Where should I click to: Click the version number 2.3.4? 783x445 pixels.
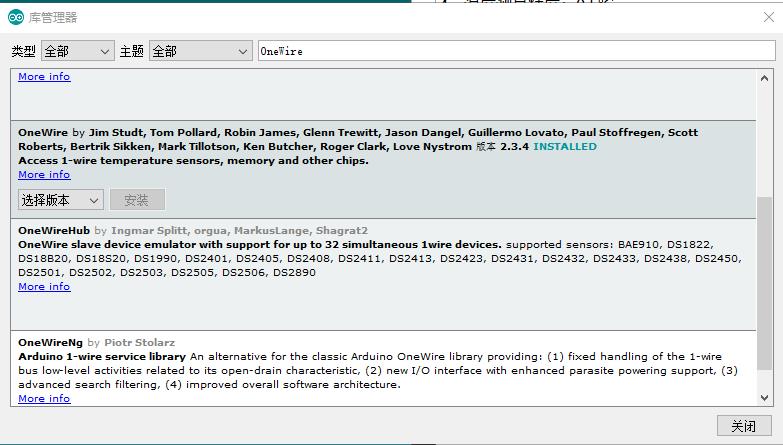(x=514, y=146)
